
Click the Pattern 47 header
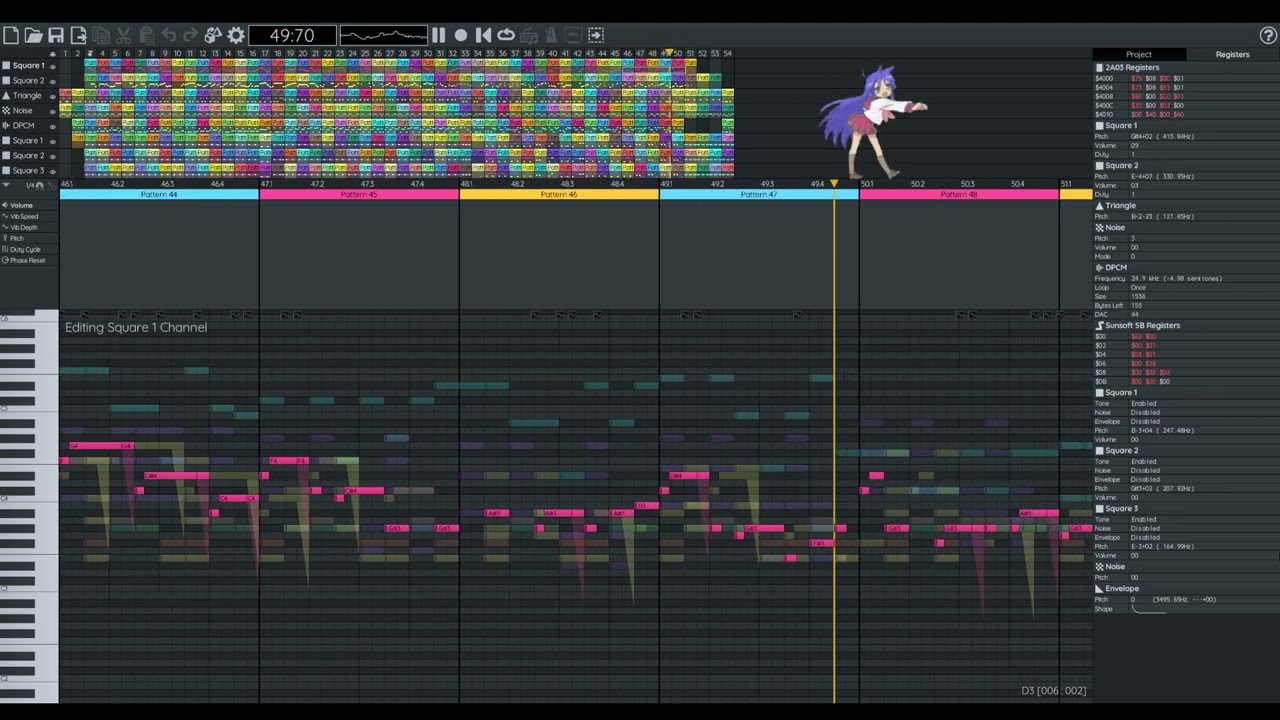(x=759, y=195)
